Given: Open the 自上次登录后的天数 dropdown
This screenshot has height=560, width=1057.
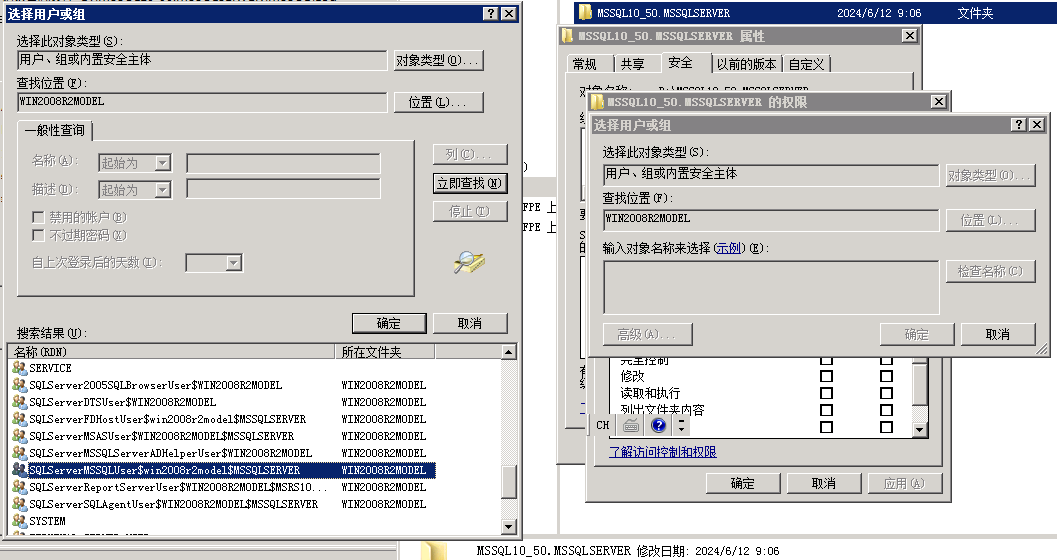Looking at the screenshot, I should [234, 263].
